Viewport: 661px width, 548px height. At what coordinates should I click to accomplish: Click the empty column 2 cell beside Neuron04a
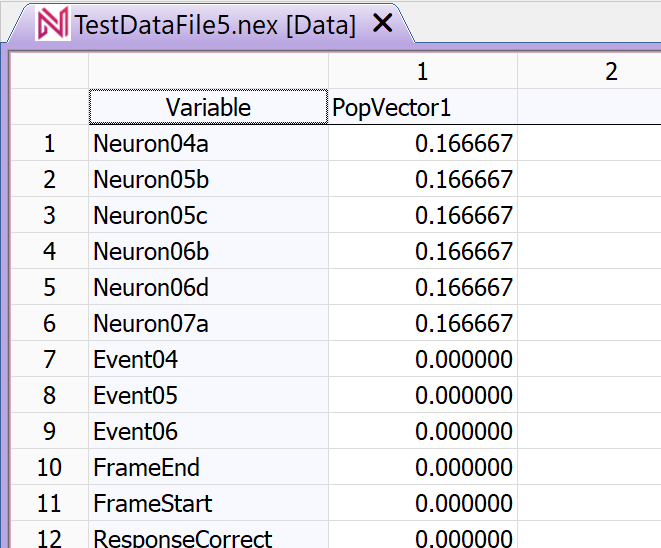pyautogui.click(x=589, y=143)
